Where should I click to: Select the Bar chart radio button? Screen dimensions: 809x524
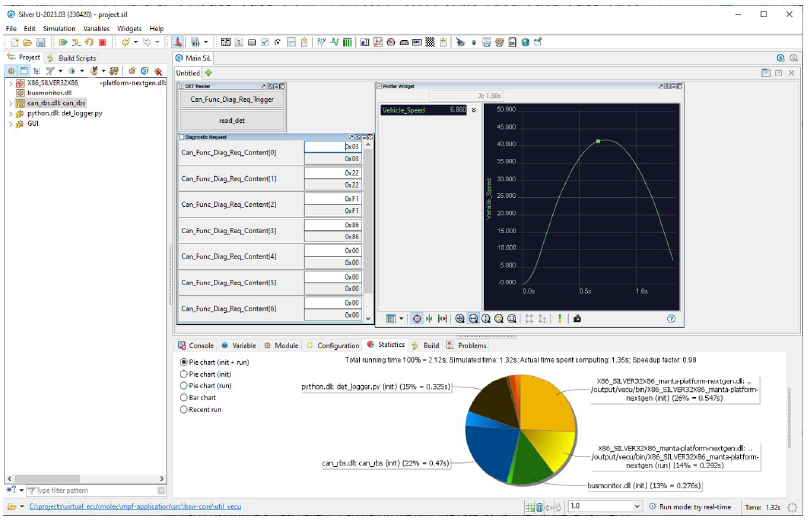(183, 398)
